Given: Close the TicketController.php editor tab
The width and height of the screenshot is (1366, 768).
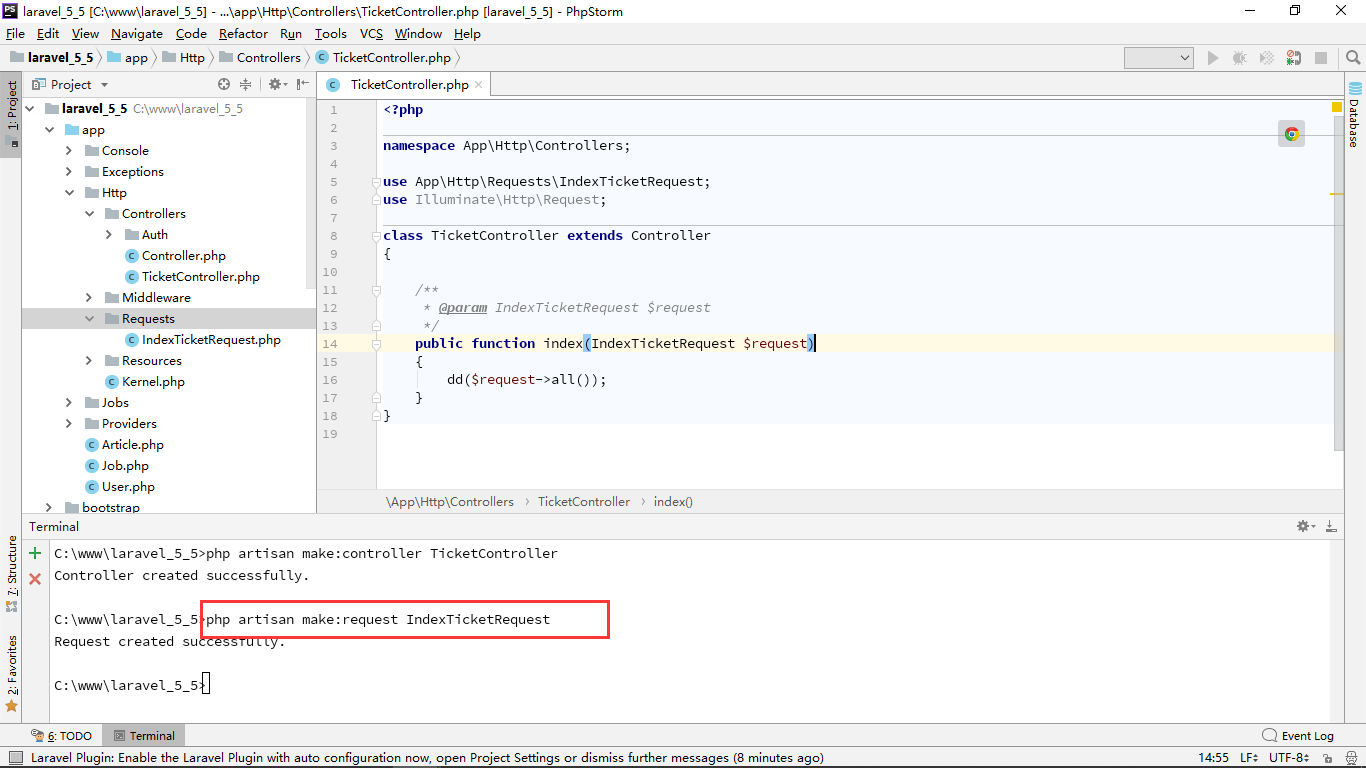Looking at the screenshot, I should [x=478, y=85].
